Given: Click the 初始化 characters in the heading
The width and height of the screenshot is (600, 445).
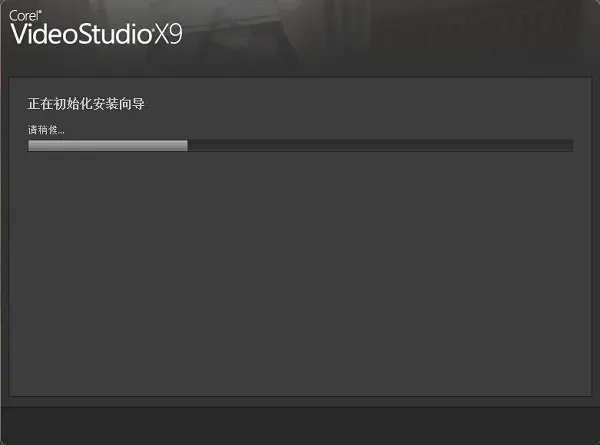Looking at the screenshot, I should (x=73, y=104).
